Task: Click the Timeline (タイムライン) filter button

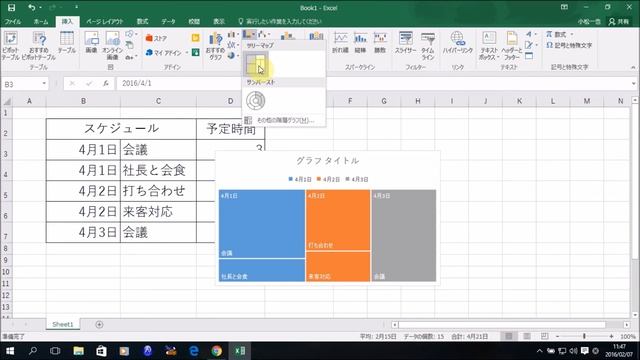Action: click(427, 46)
